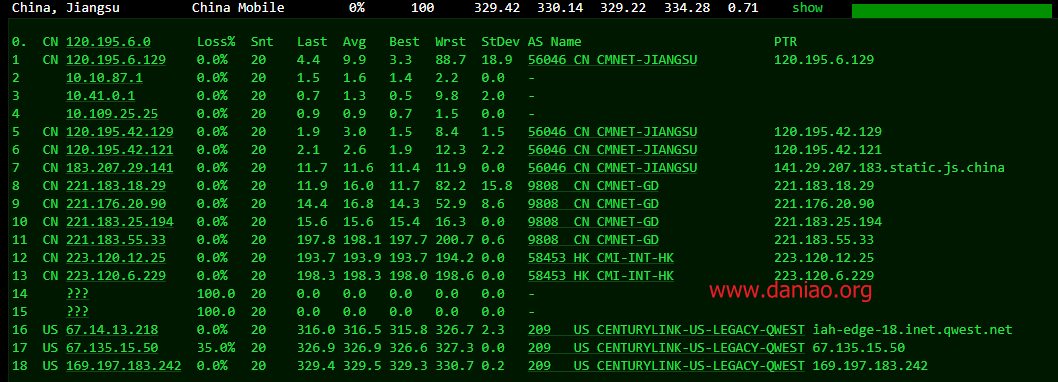Screen dimensions: 1058x382
Task: Open AS link CMNET-GD on hop 11
Action: pyautogui.click(x=594, y=240)
